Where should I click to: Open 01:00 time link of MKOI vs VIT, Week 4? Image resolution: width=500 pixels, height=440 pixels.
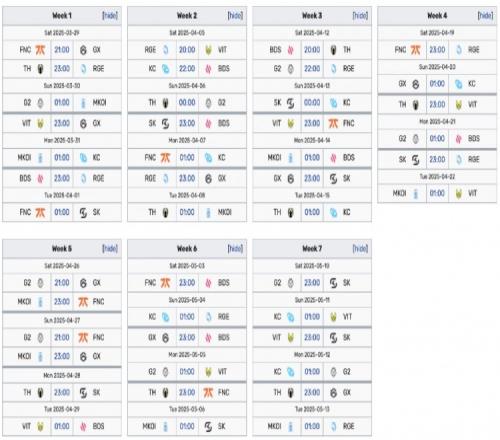(x=437, y=193)
